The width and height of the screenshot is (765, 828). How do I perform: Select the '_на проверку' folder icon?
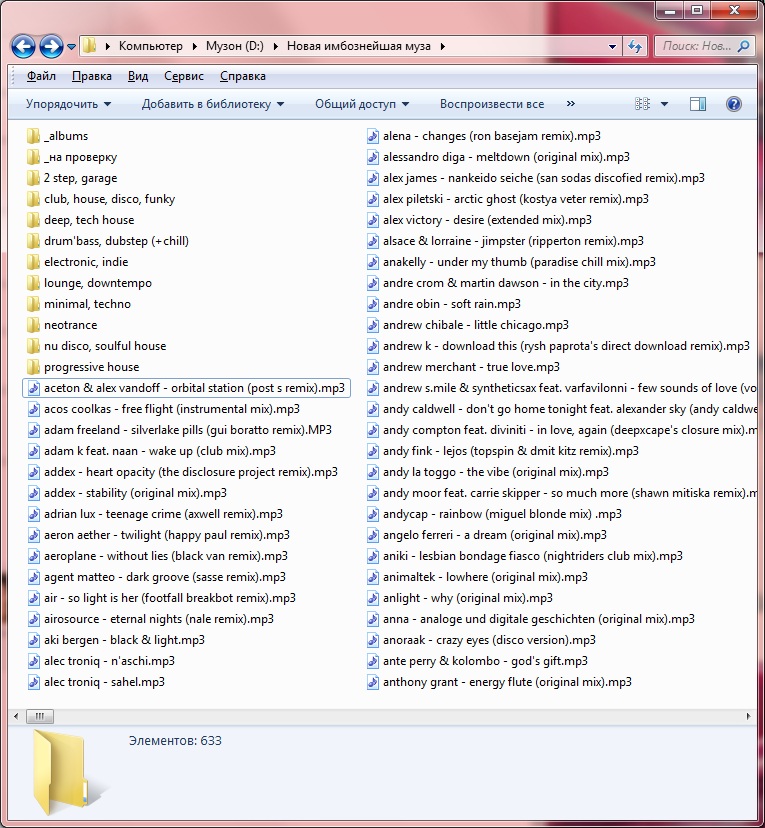coord(33,157)
